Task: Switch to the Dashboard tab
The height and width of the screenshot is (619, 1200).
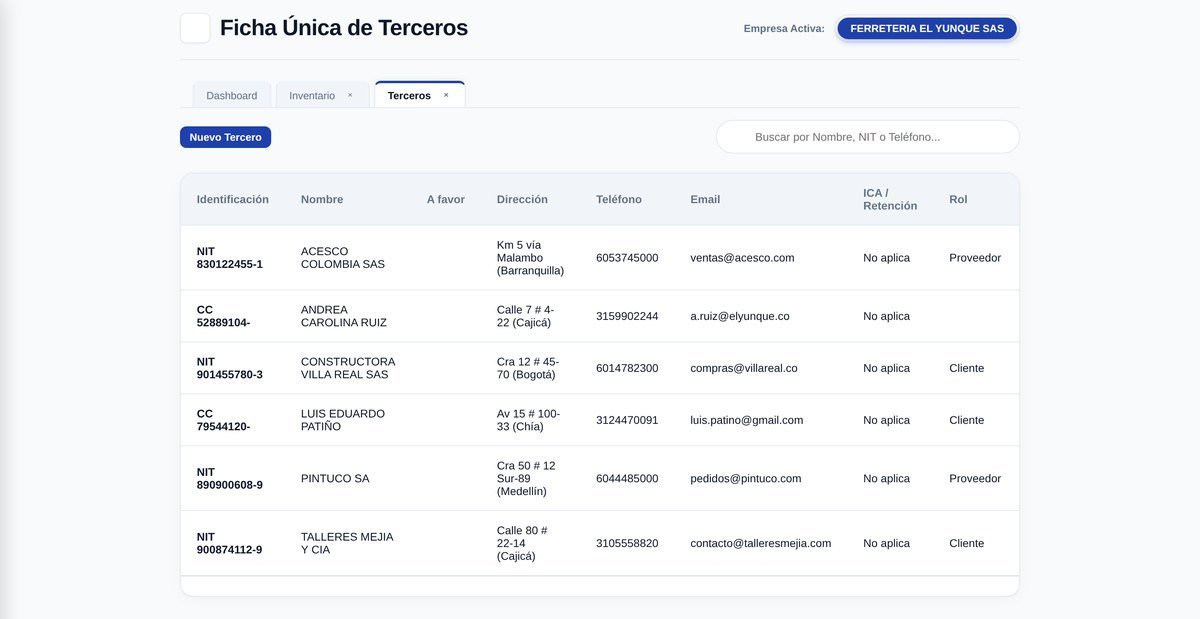Action: tap(232, 95)
